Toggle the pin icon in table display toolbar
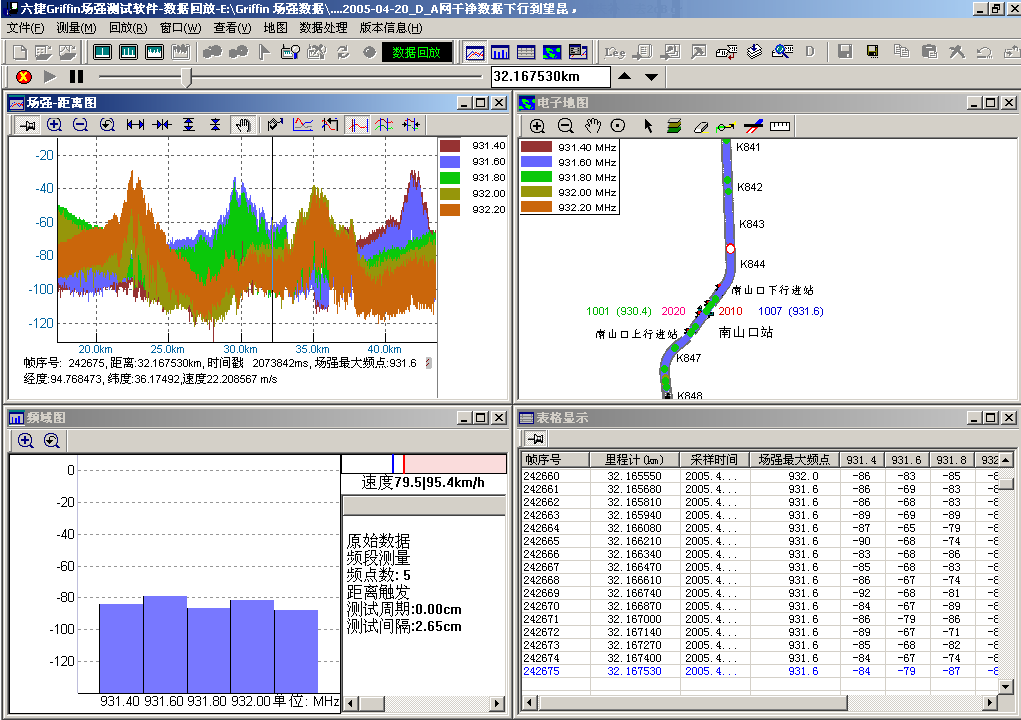The image size is (1021, 720). coord(535,439)
